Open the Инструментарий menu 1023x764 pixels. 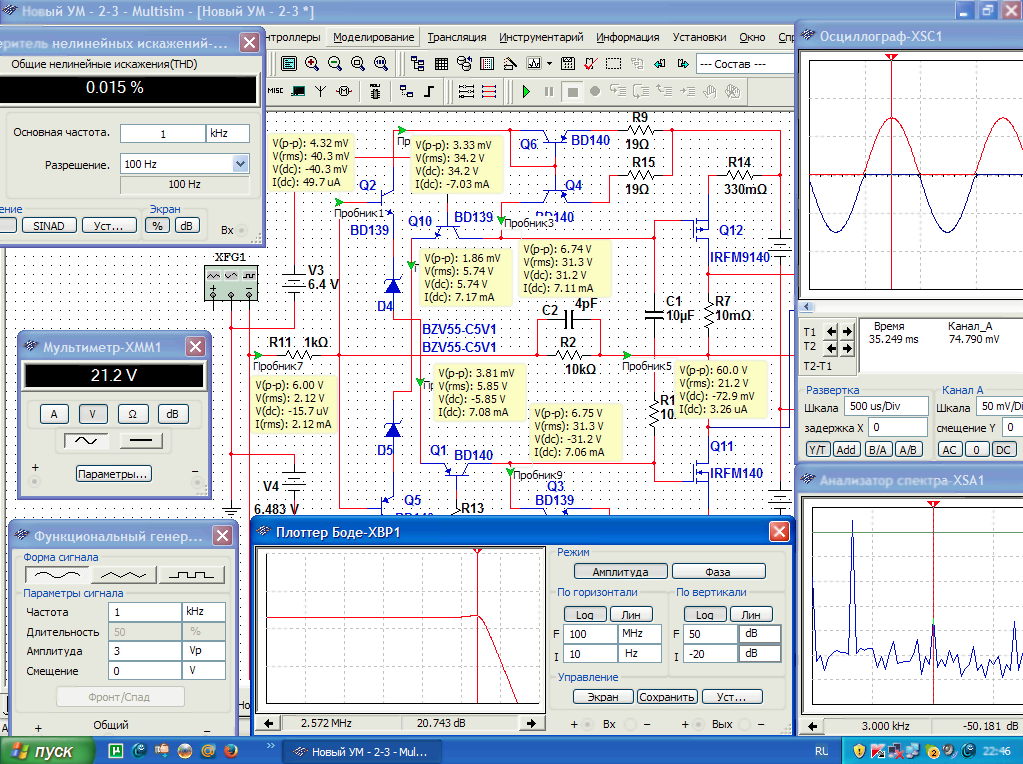click(x=541, y=37)
